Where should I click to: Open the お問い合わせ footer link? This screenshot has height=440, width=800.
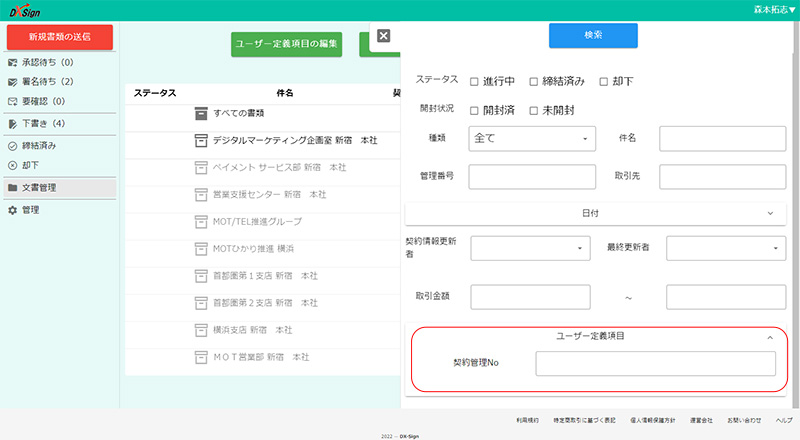coord(744,420)
